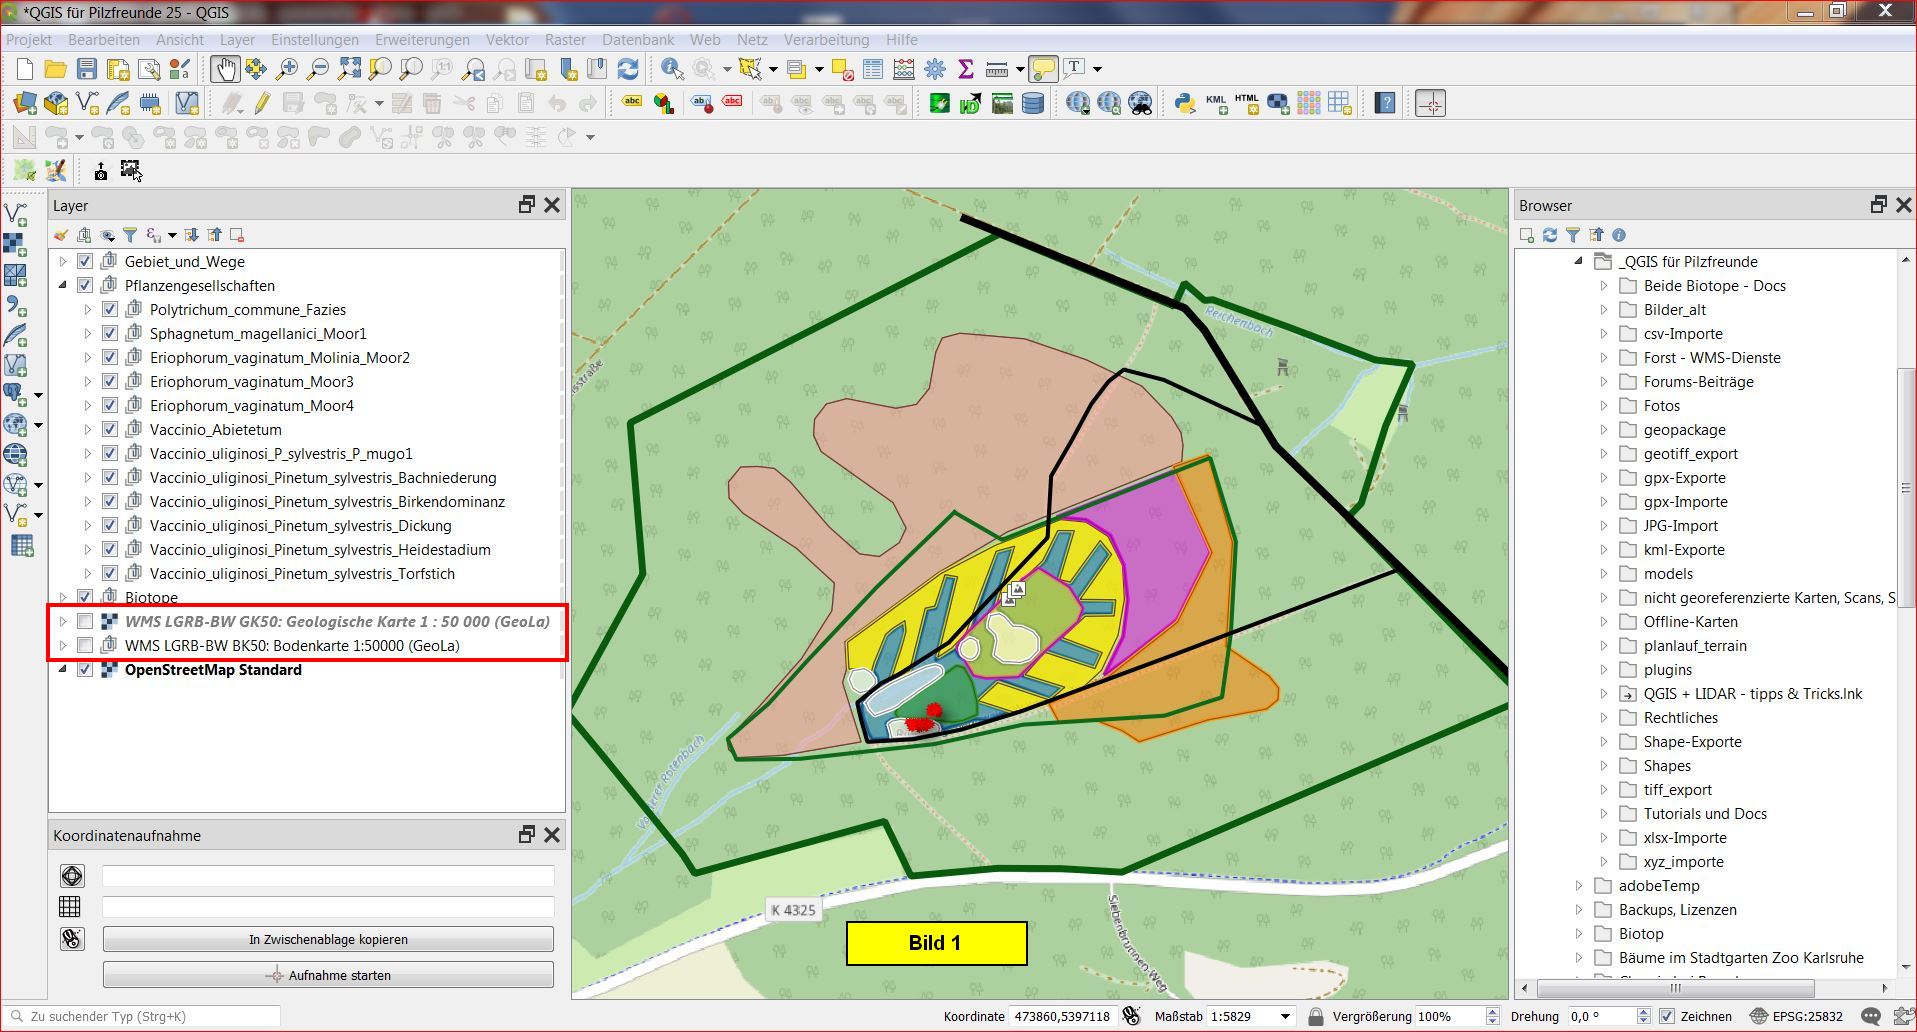The height and width of the screenshot is (1032, 1917).
Task: Click the Aufnahme starten button
Action: 328,975
